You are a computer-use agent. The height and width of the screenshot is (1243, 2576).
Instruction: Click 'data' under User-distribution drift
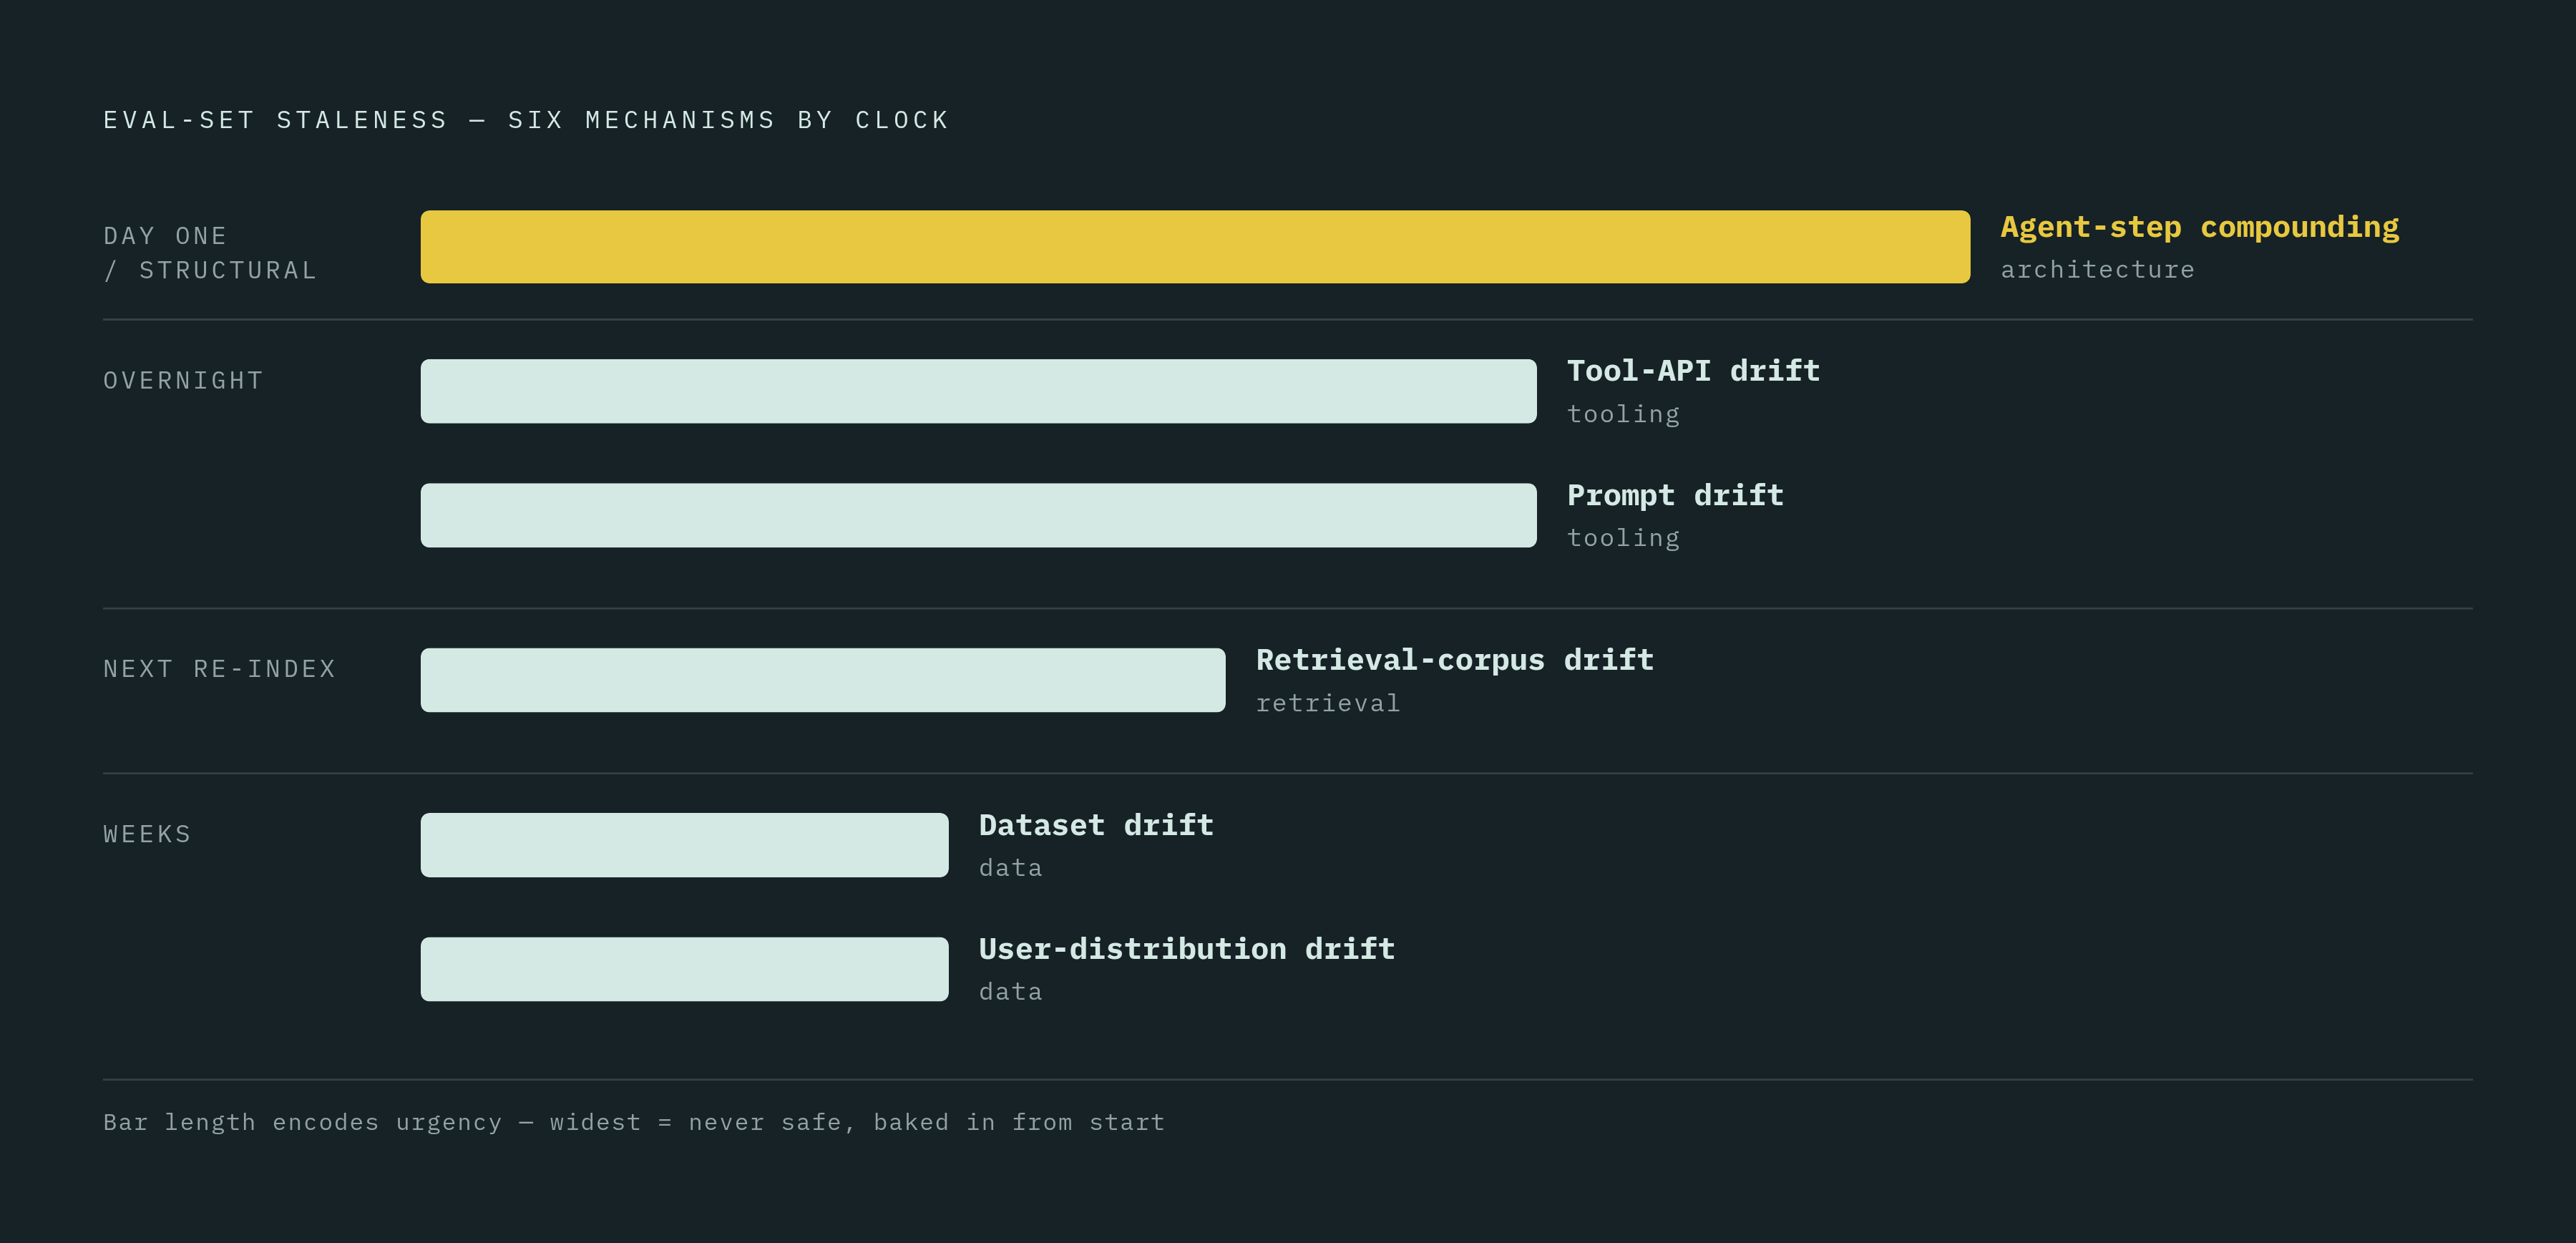1010,992
